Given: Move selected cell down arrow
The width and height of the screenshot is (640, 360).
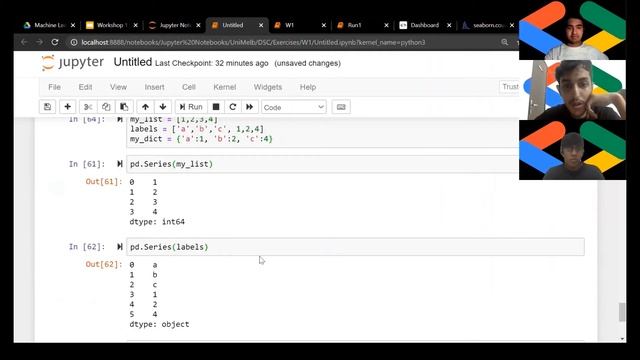Looking at the screenshot, I should (x=163, y=107).
